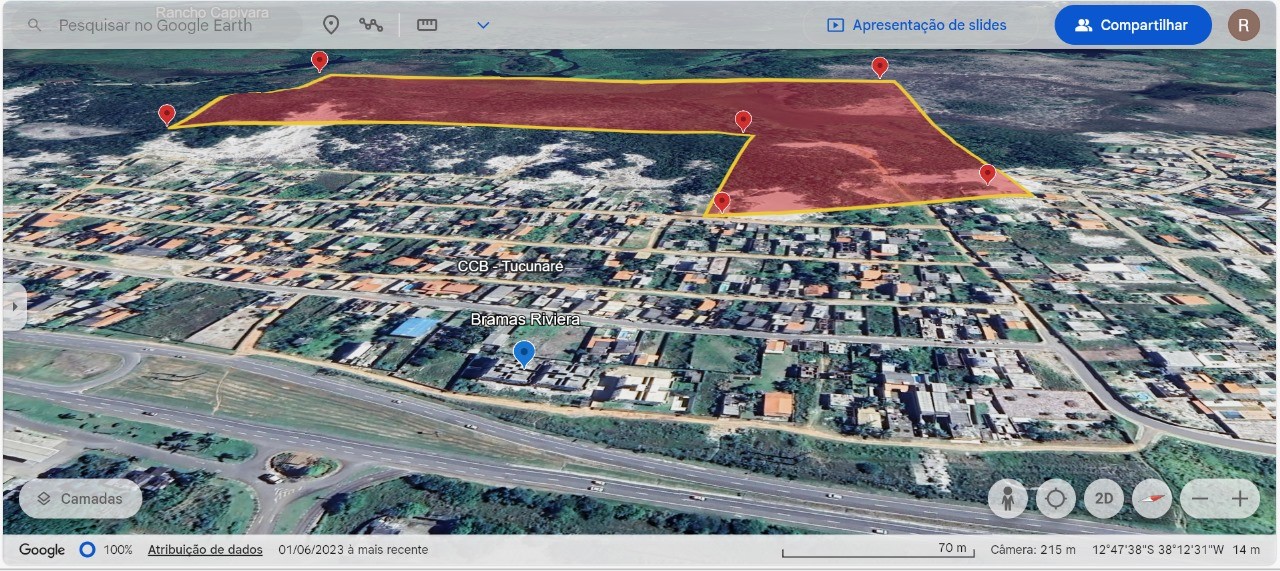Click the Rancho Capivara label

coord(212,12)
